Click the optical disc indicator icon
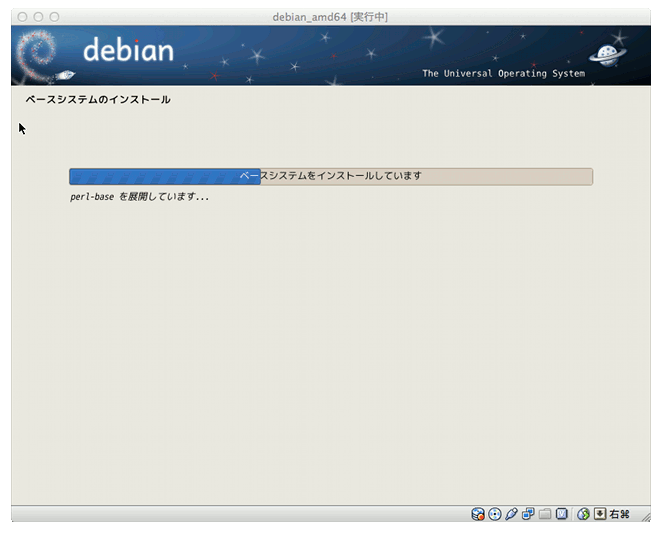662x538 pixels. pyautogui.click(x=495, y=514)
